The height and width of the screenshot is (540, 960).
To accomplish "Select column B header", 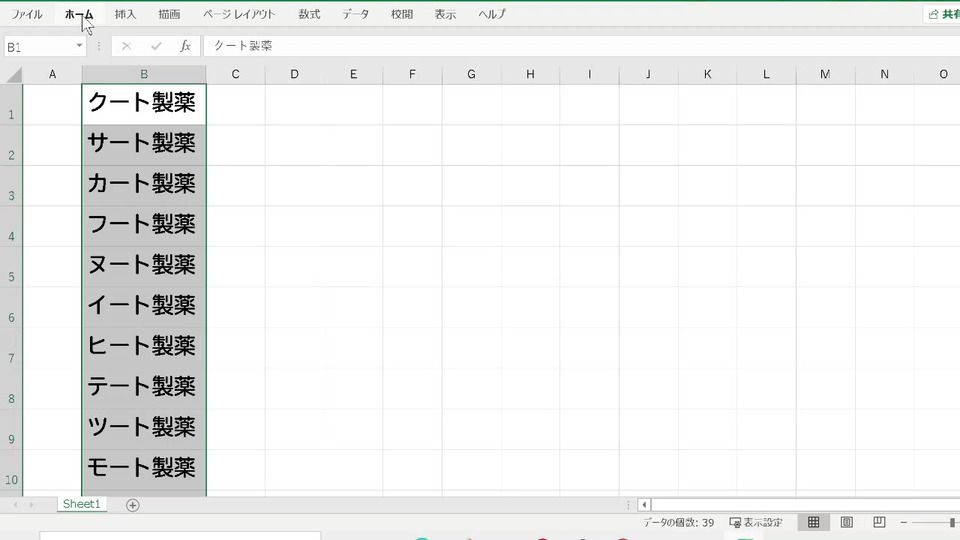I will click(x=144, y=74).
